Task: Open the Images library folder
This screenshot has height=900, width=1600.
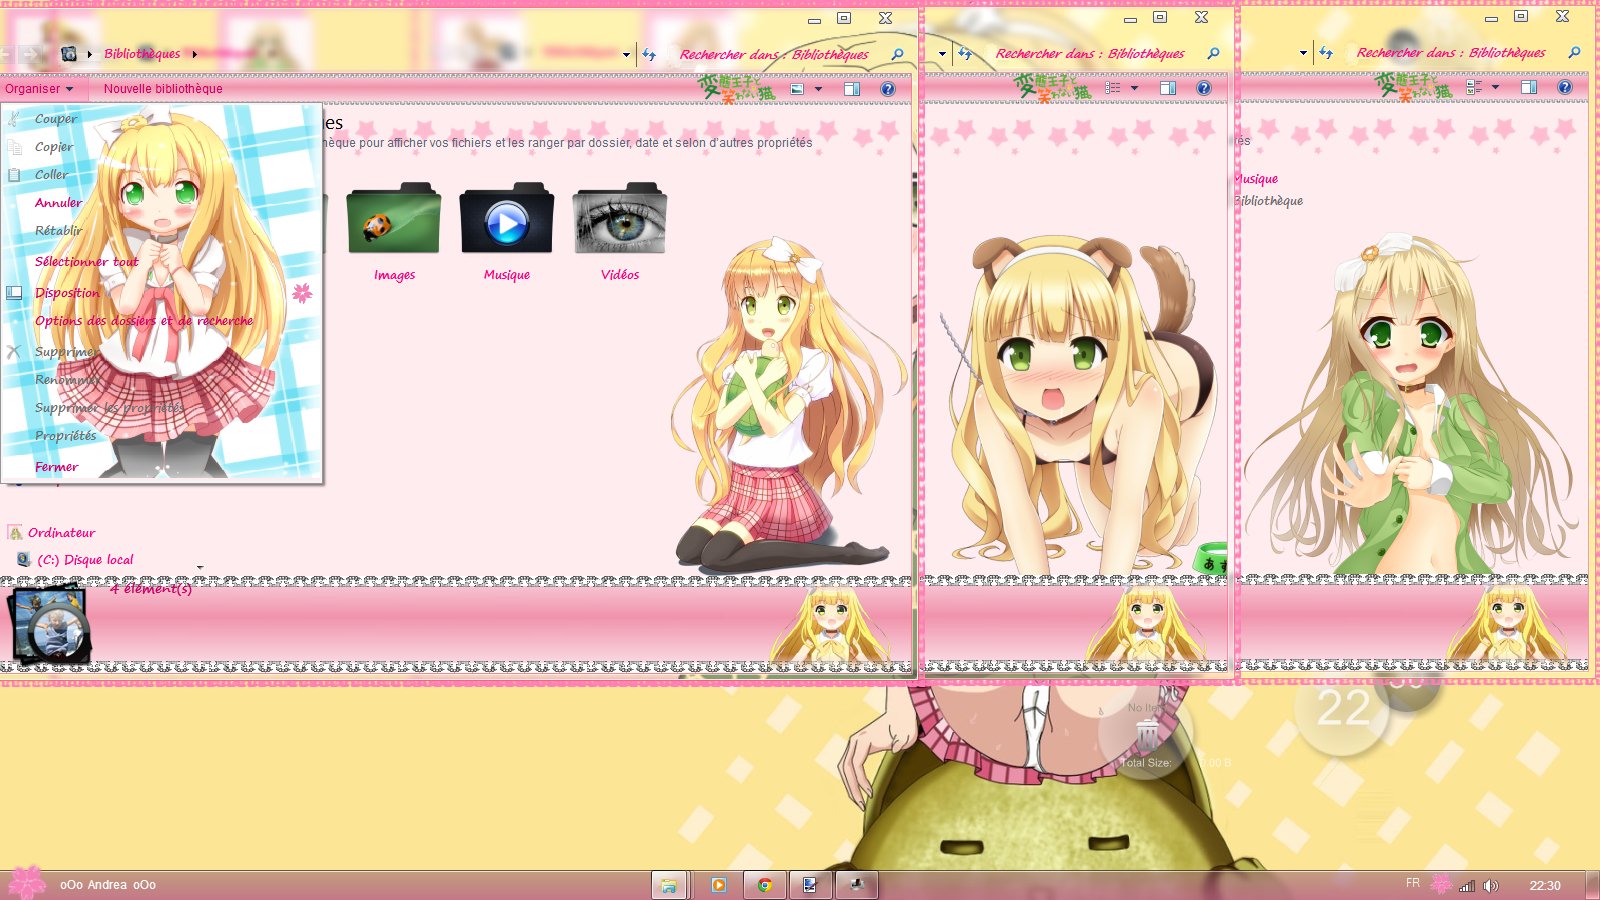Action: click(x=394, y=232)
